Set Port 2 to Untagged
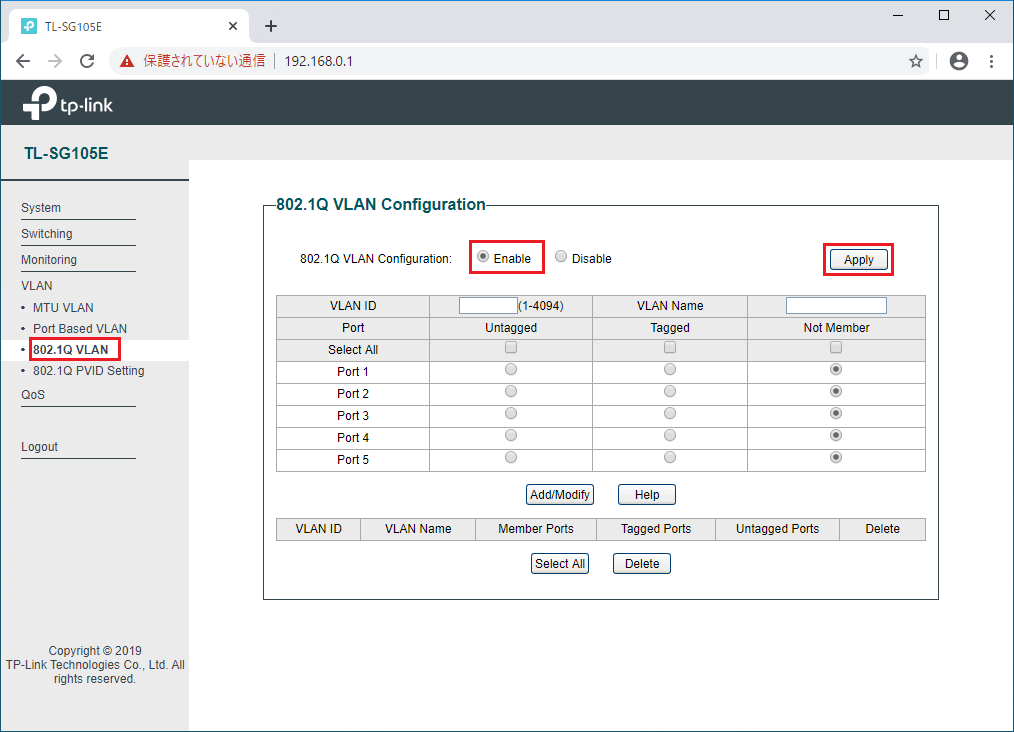The width and height of the screenshot is (1014, 732). pyautogui.click(x=511, y=392)
